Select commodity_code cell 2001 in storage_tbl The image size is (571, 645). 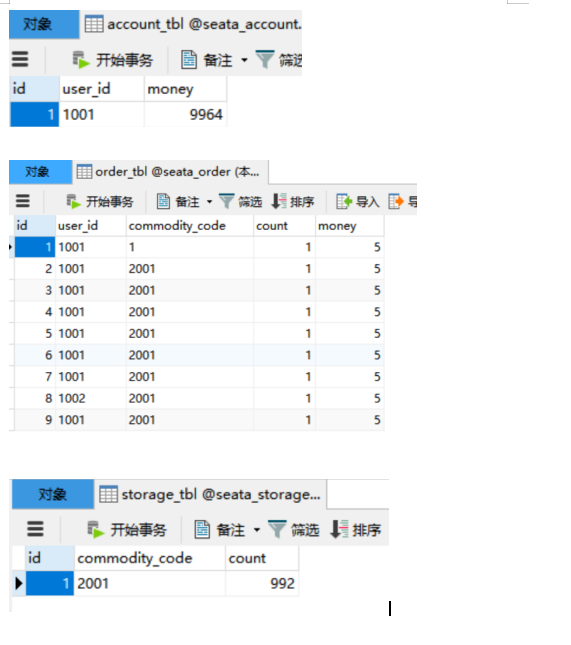pyautogui.click(x=150, y=583)
